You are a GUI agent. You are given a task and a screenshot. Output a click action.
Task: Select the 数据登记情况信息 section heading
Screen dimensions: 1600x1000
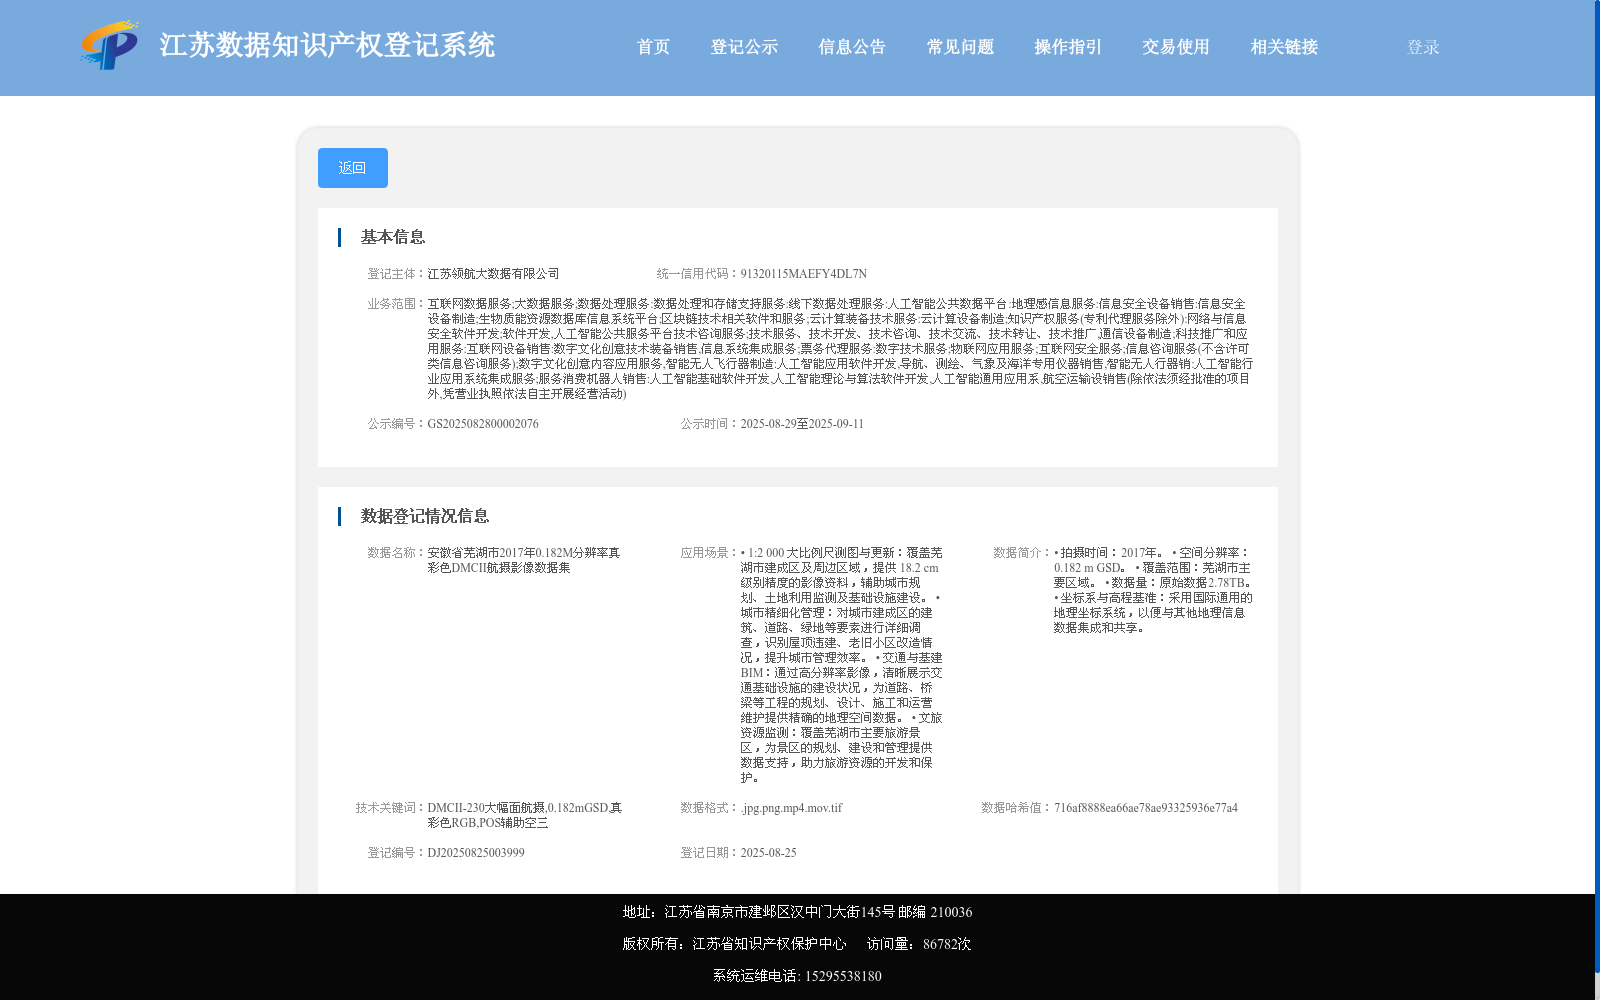pos(425,516)
